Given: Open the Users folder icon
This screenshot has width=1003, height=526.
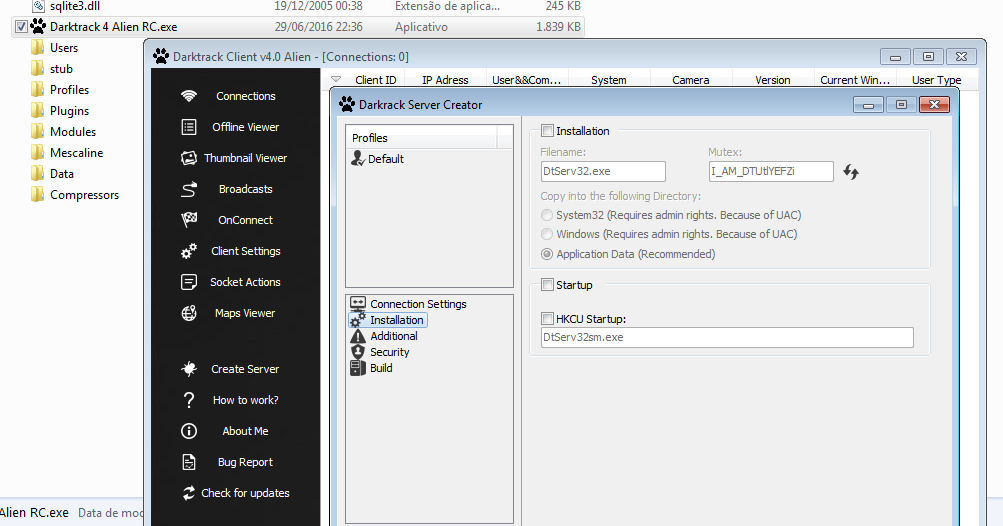Looking at the screenshot, I should click(38, 48).
